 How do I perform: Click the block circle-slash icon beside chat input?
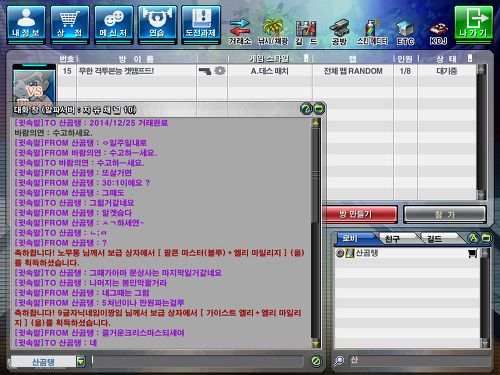pos(316,361)
